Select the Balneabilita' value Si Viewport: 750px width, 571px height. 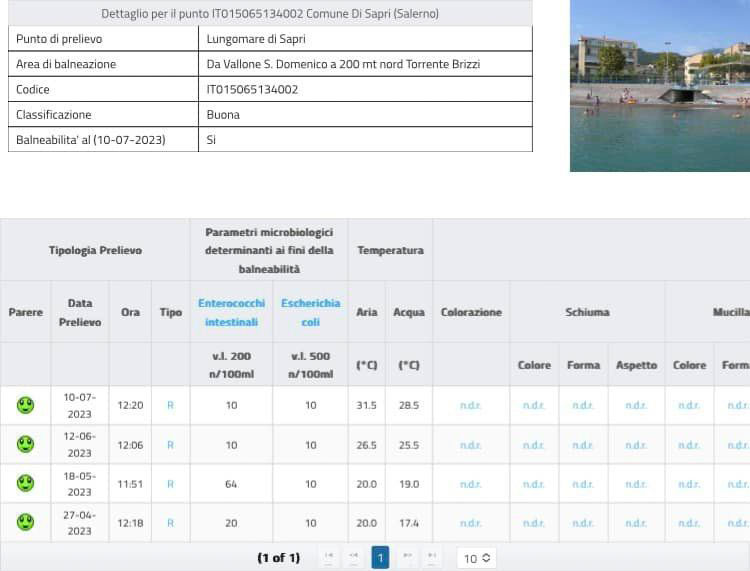point(211,140)
